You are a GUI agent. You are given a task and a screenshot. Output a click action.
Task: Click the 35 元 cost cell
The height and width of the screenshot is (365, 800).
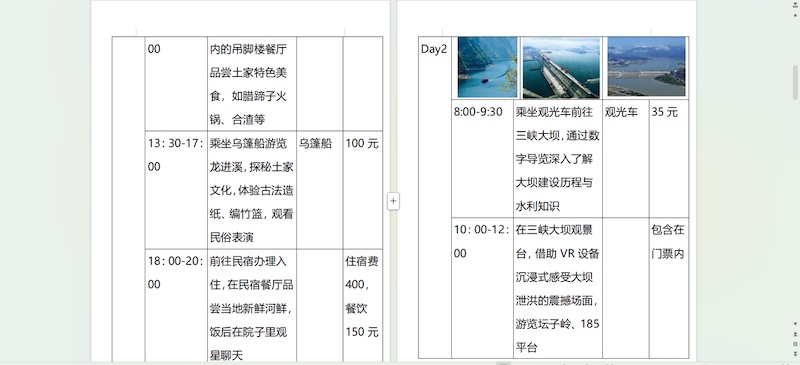click(x=669, y=158)
